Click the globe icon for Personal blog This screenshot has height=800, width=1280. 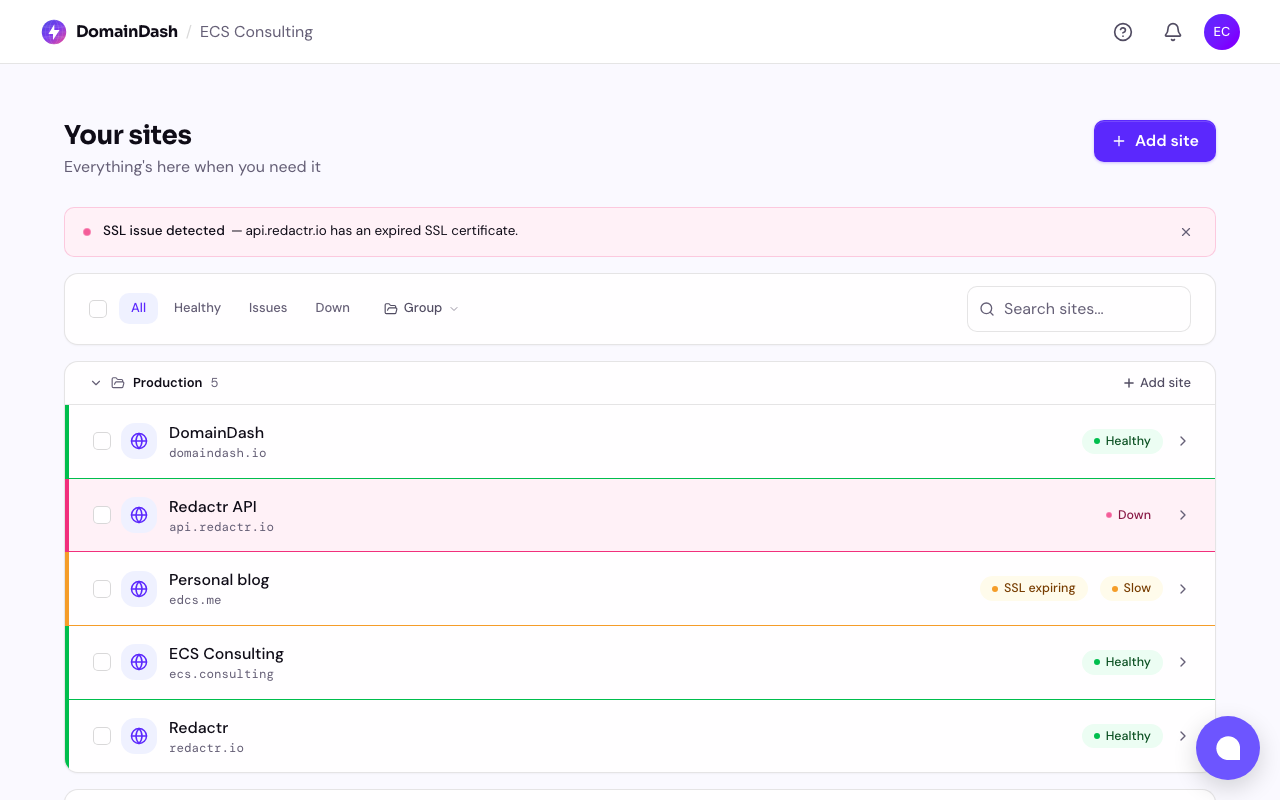pyautogui.click(x=139, y=589)
